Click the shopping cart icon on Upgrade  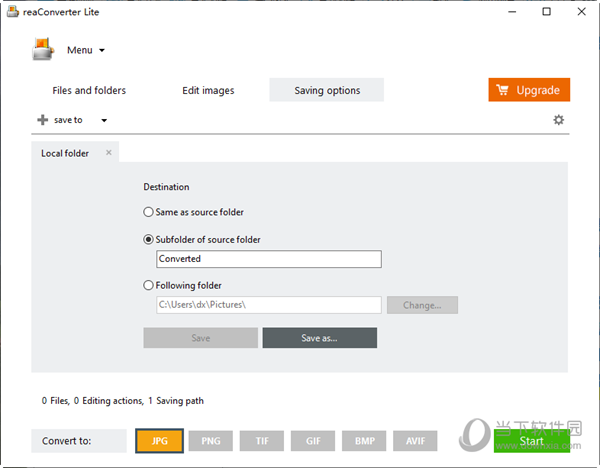point(502,90)
